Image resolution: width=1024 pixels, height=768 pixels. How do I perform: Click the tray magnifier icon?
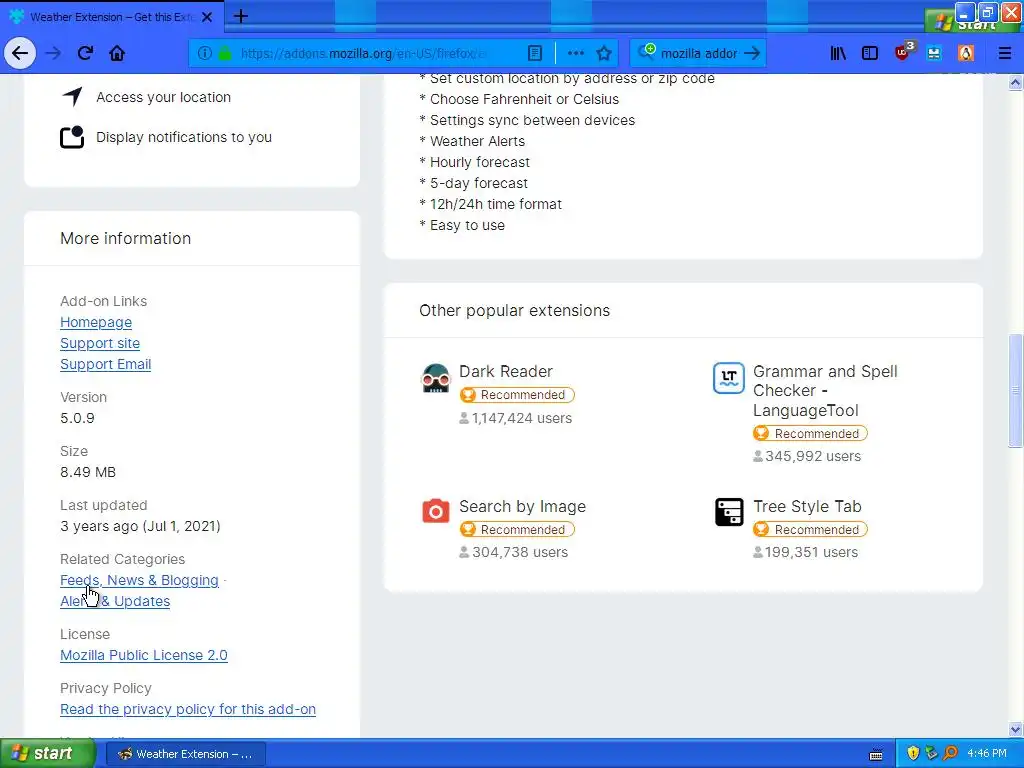pos(951,754)
